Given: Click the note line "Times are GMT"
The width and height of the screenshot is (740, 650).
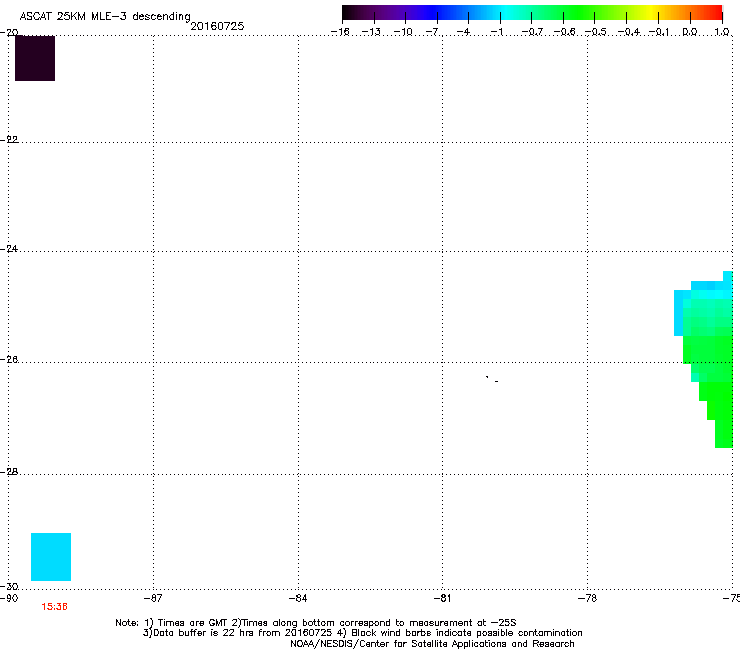Looking at the screenshot, I should 316,623.
